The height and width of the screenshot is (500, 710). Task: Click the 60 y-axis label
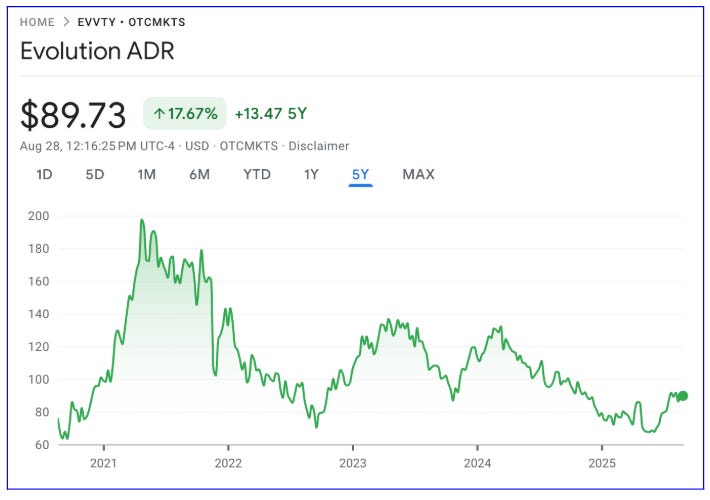pyautogui.click(x=41, y=444)
